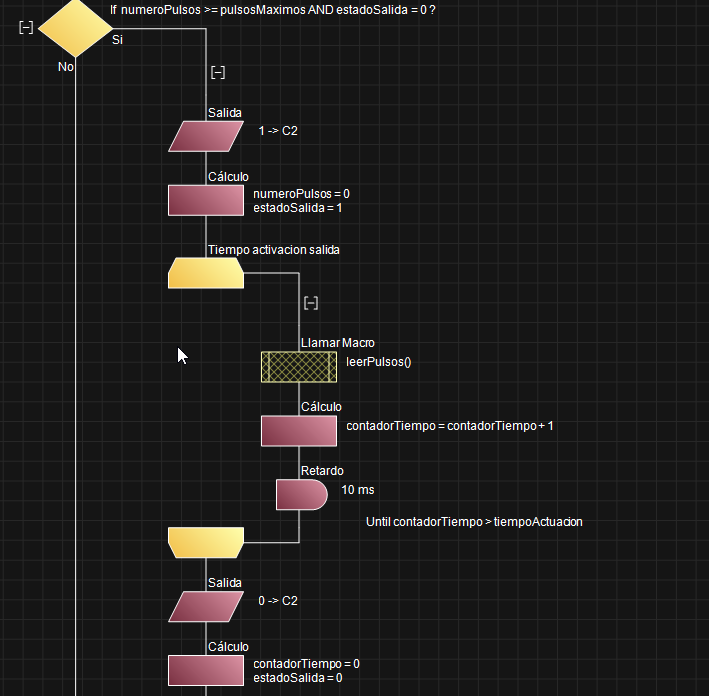
Task: Select the yellow decision diamond for numeroPulsos
Action: pos(76,28)
